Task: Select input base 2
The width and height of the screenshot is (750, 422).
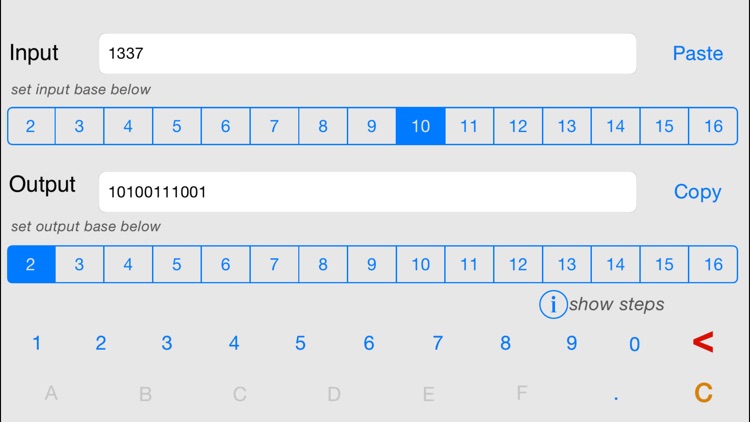Action: tap(31, 126)
